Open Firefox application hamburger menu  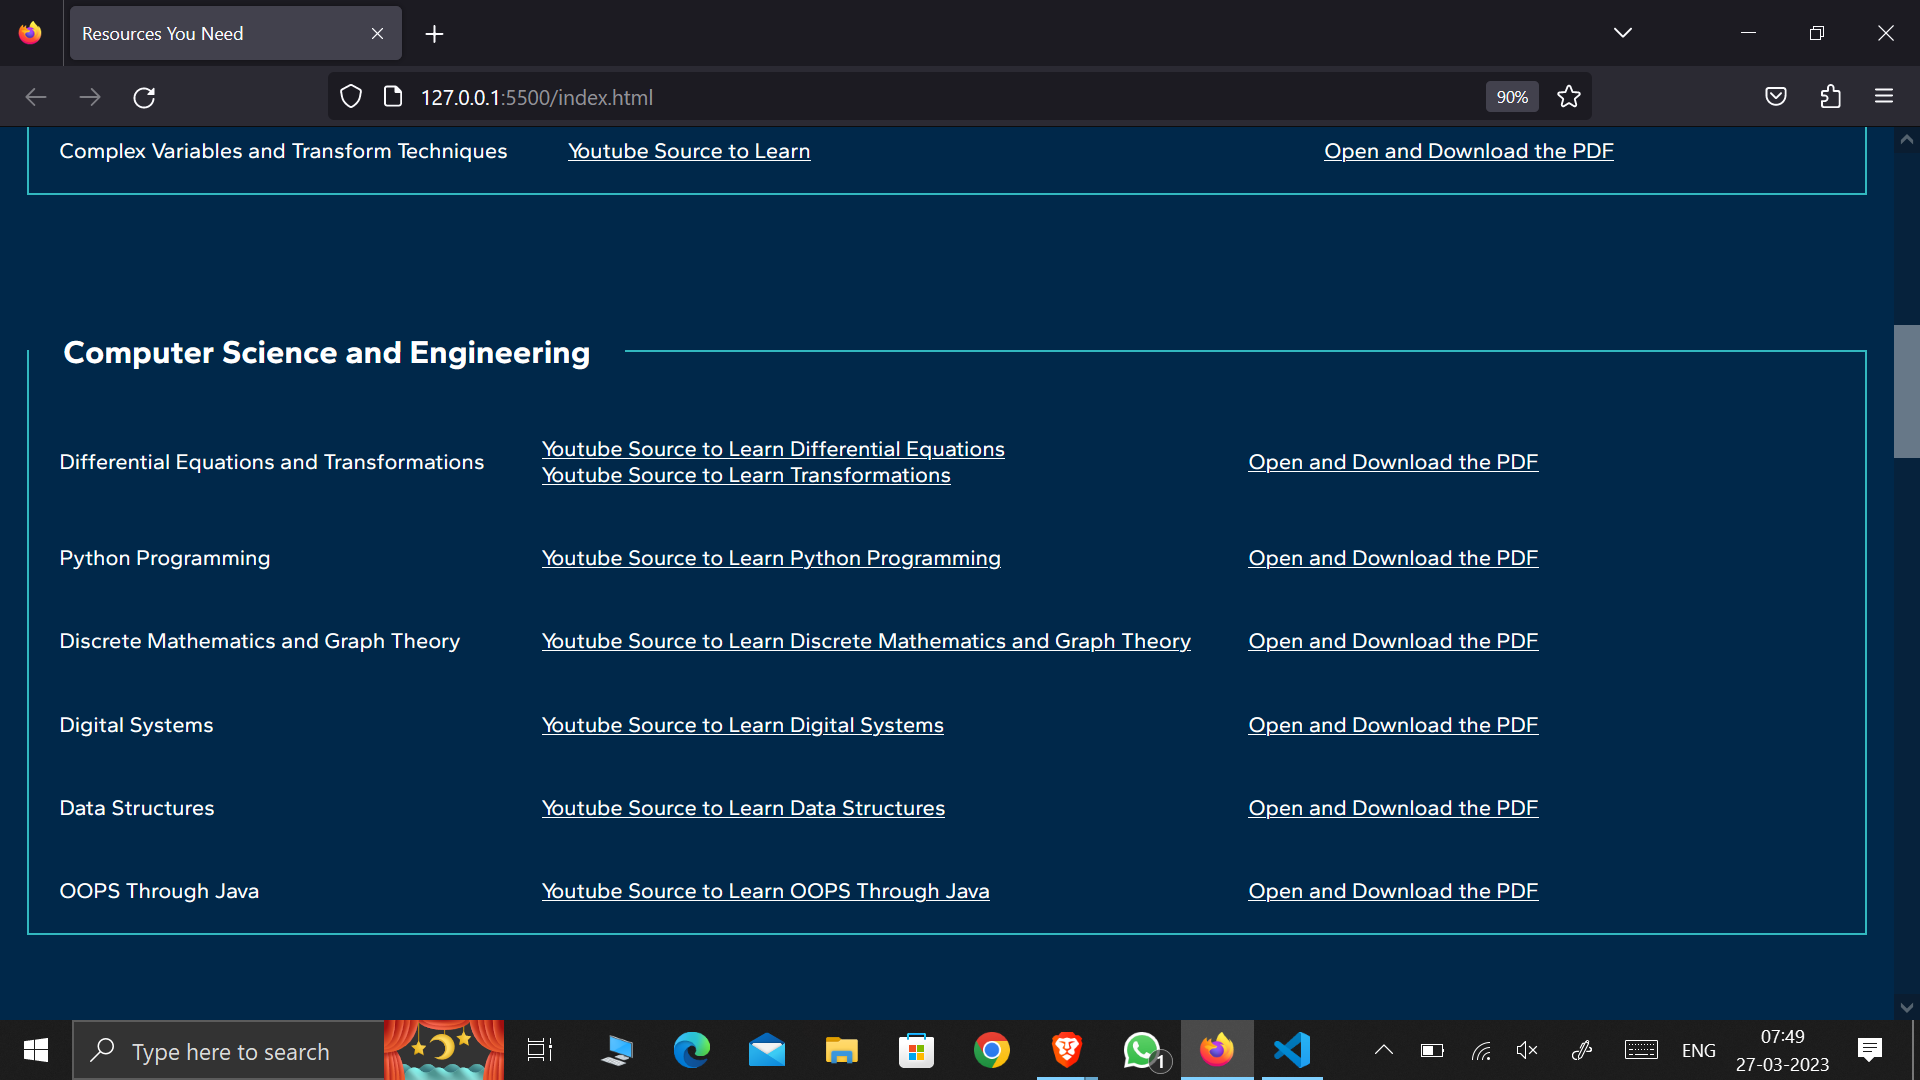click(1884, 97)
